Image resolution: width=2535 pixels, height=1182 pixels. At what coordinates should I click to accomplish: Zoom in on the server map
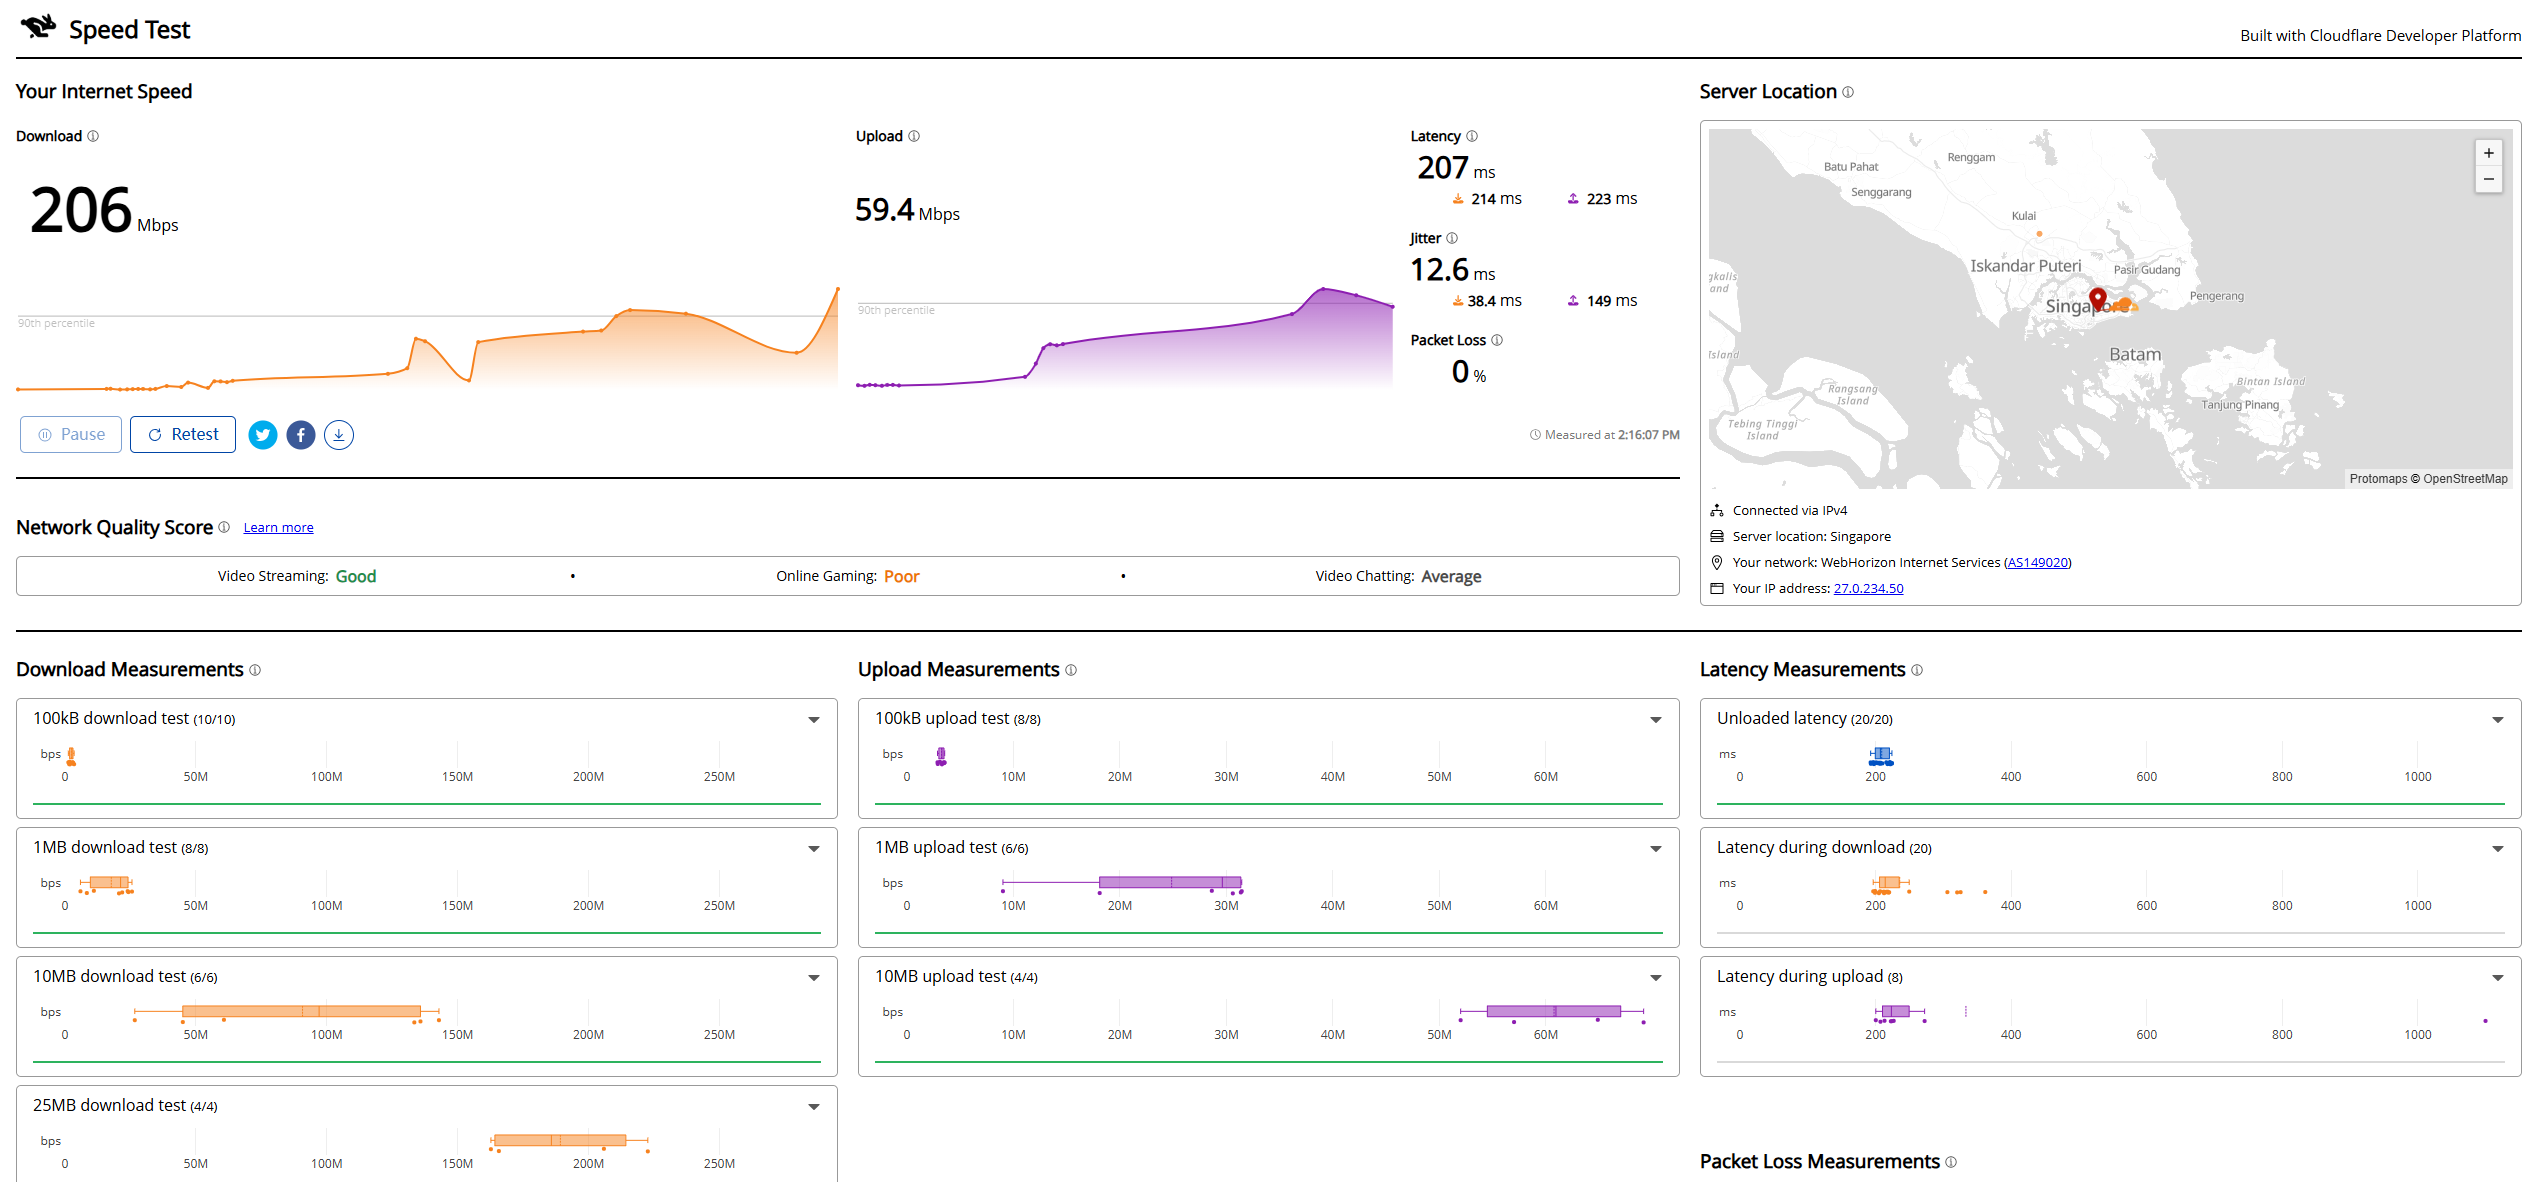click(x=2489, y=153)
